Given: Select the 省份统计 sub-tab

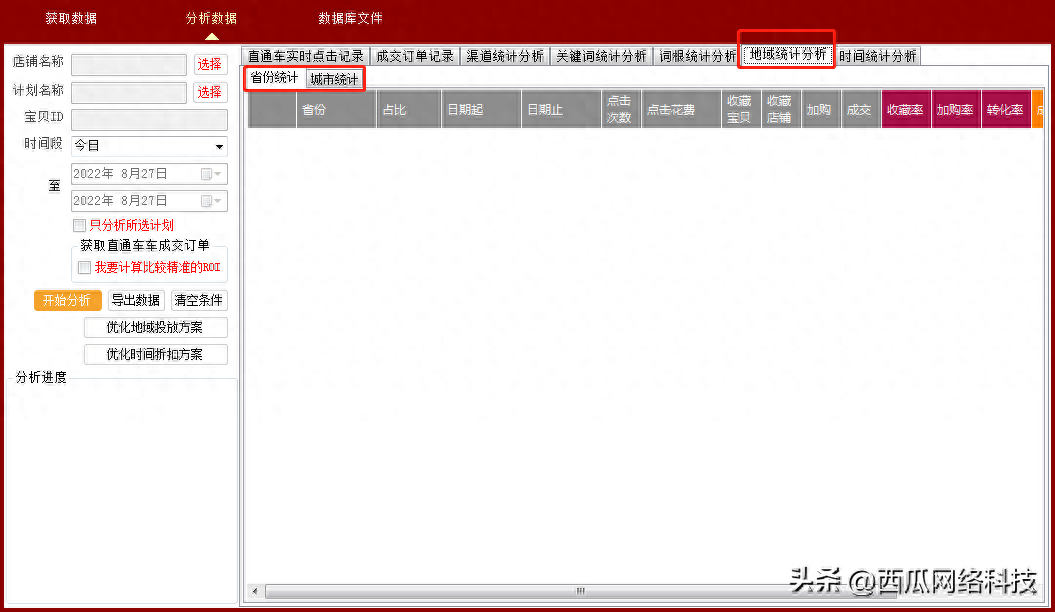Looking at the screenshot, I should coord(274,78).
